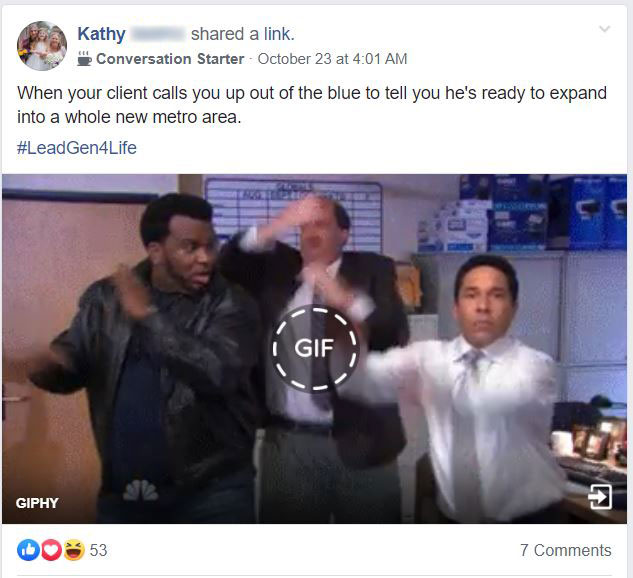633x578 pixels.
Task: Click the open-link arrow icon on the GIF
Action: coord(600,496)
